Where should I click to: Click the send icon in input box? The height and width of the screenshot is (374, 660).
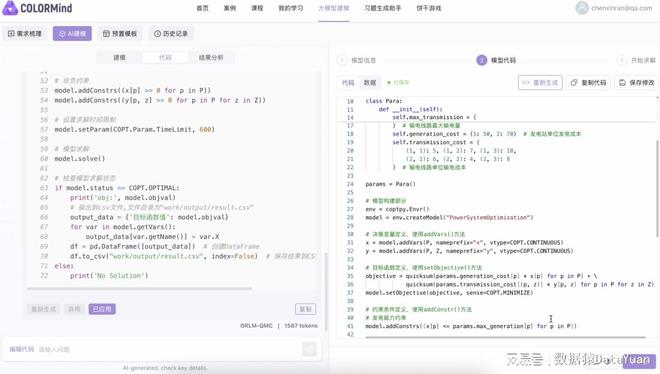309,349
